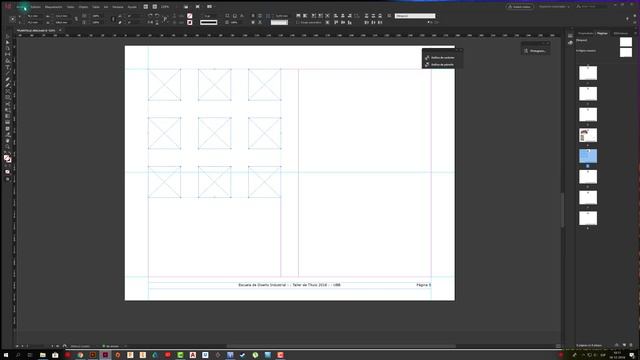Open the stroke weight field
Screen dimensions: 640x360
coord(209,16)
